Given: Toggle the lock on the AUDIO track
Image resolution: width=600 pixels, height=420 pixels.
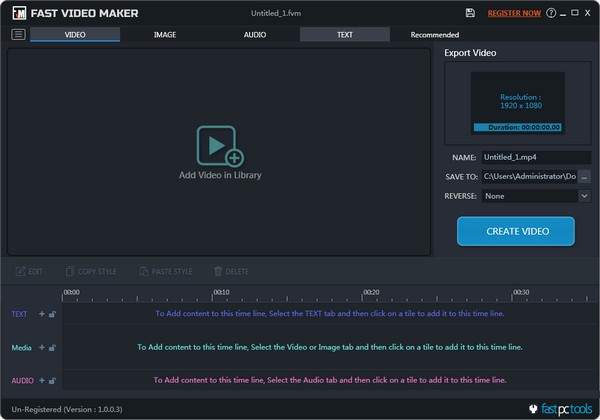Looking at the screenshot, I should point(52,380).
